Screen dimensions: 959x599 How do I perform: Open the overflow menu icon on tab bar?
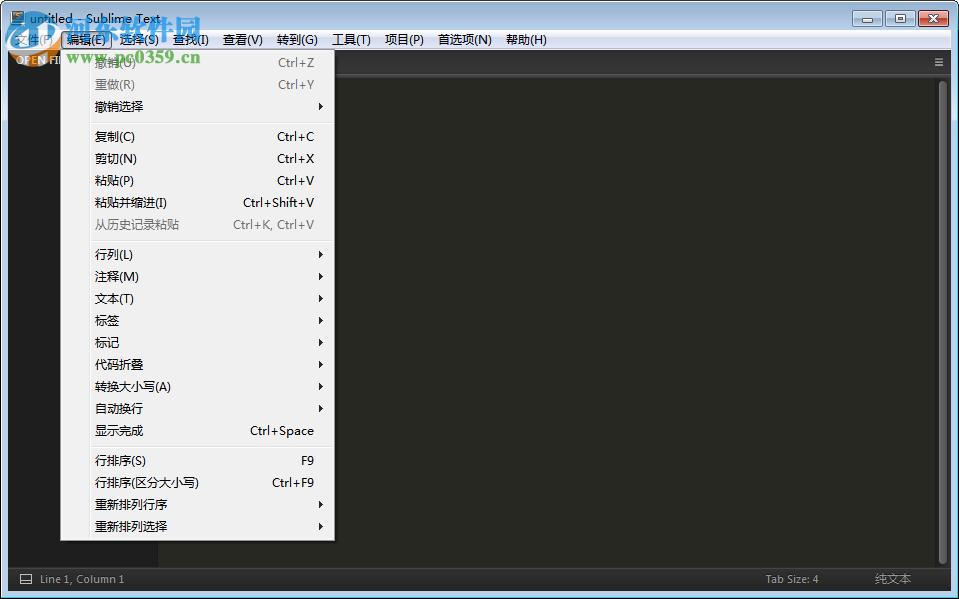pyautogui.click(x=938, y=61)
